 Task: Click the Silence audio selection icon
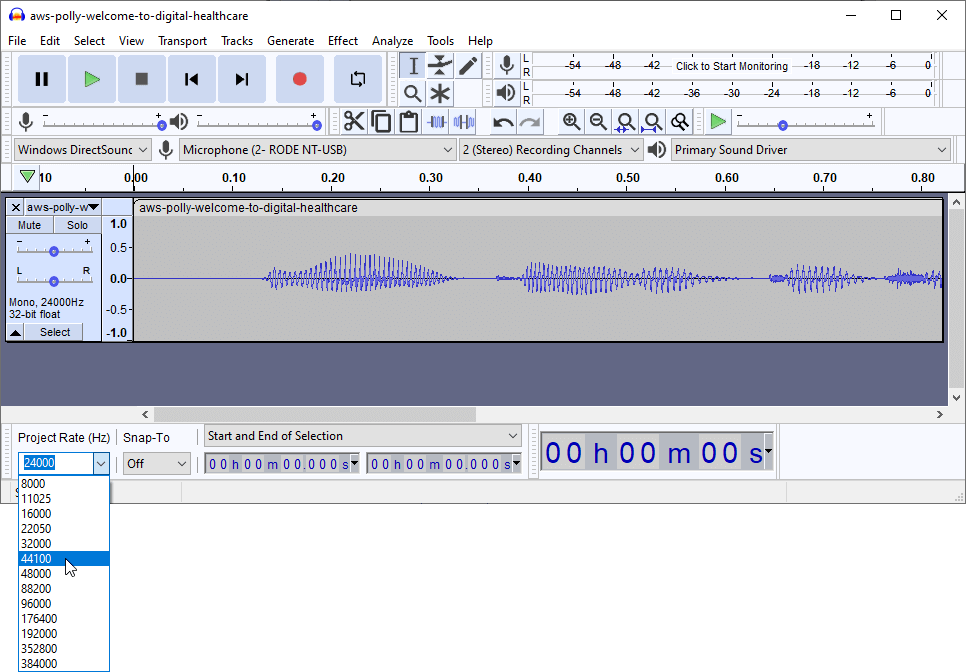tap(463, 121)
